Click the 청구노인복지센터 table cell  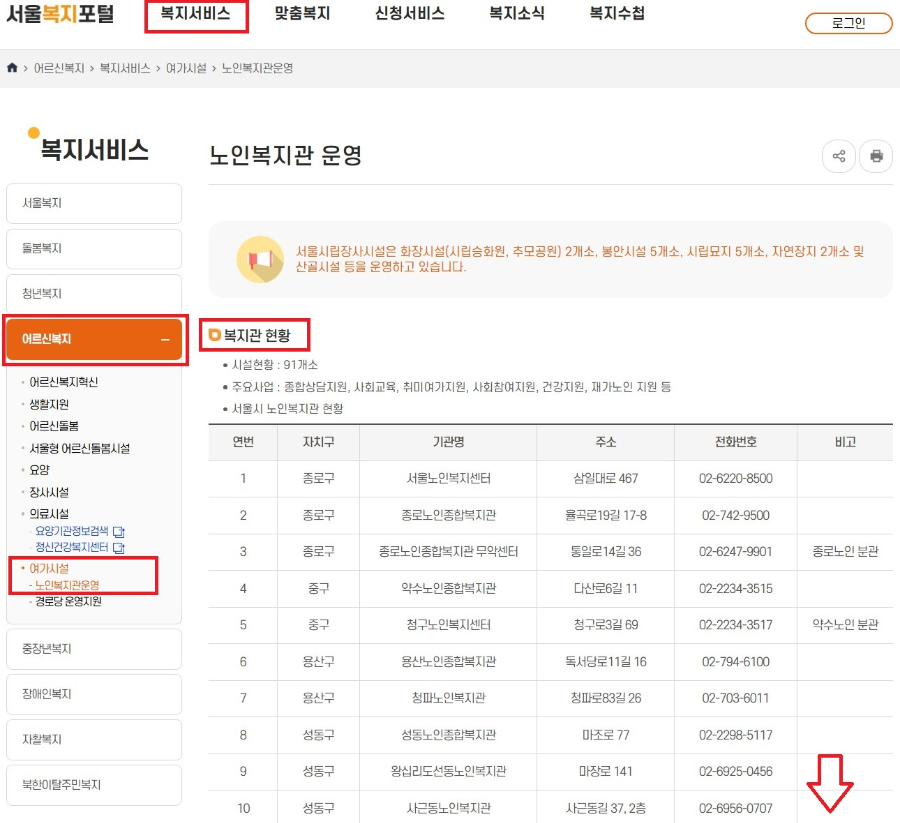pos(448,625)
